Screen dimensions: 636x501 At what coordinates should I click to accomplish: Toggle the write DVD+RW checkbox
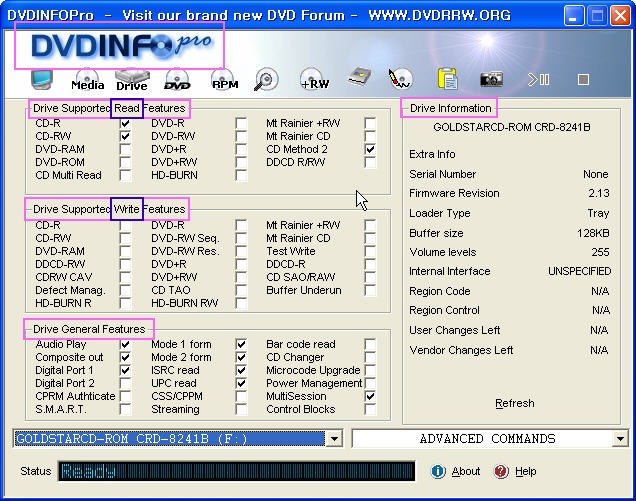point(241,277)
